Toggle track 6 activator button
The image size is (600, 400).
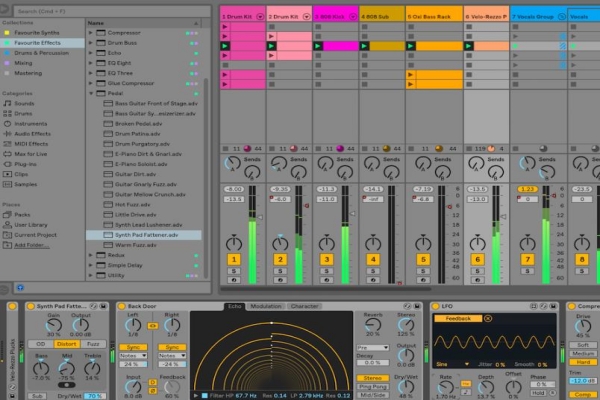click(x=478, y=260)
